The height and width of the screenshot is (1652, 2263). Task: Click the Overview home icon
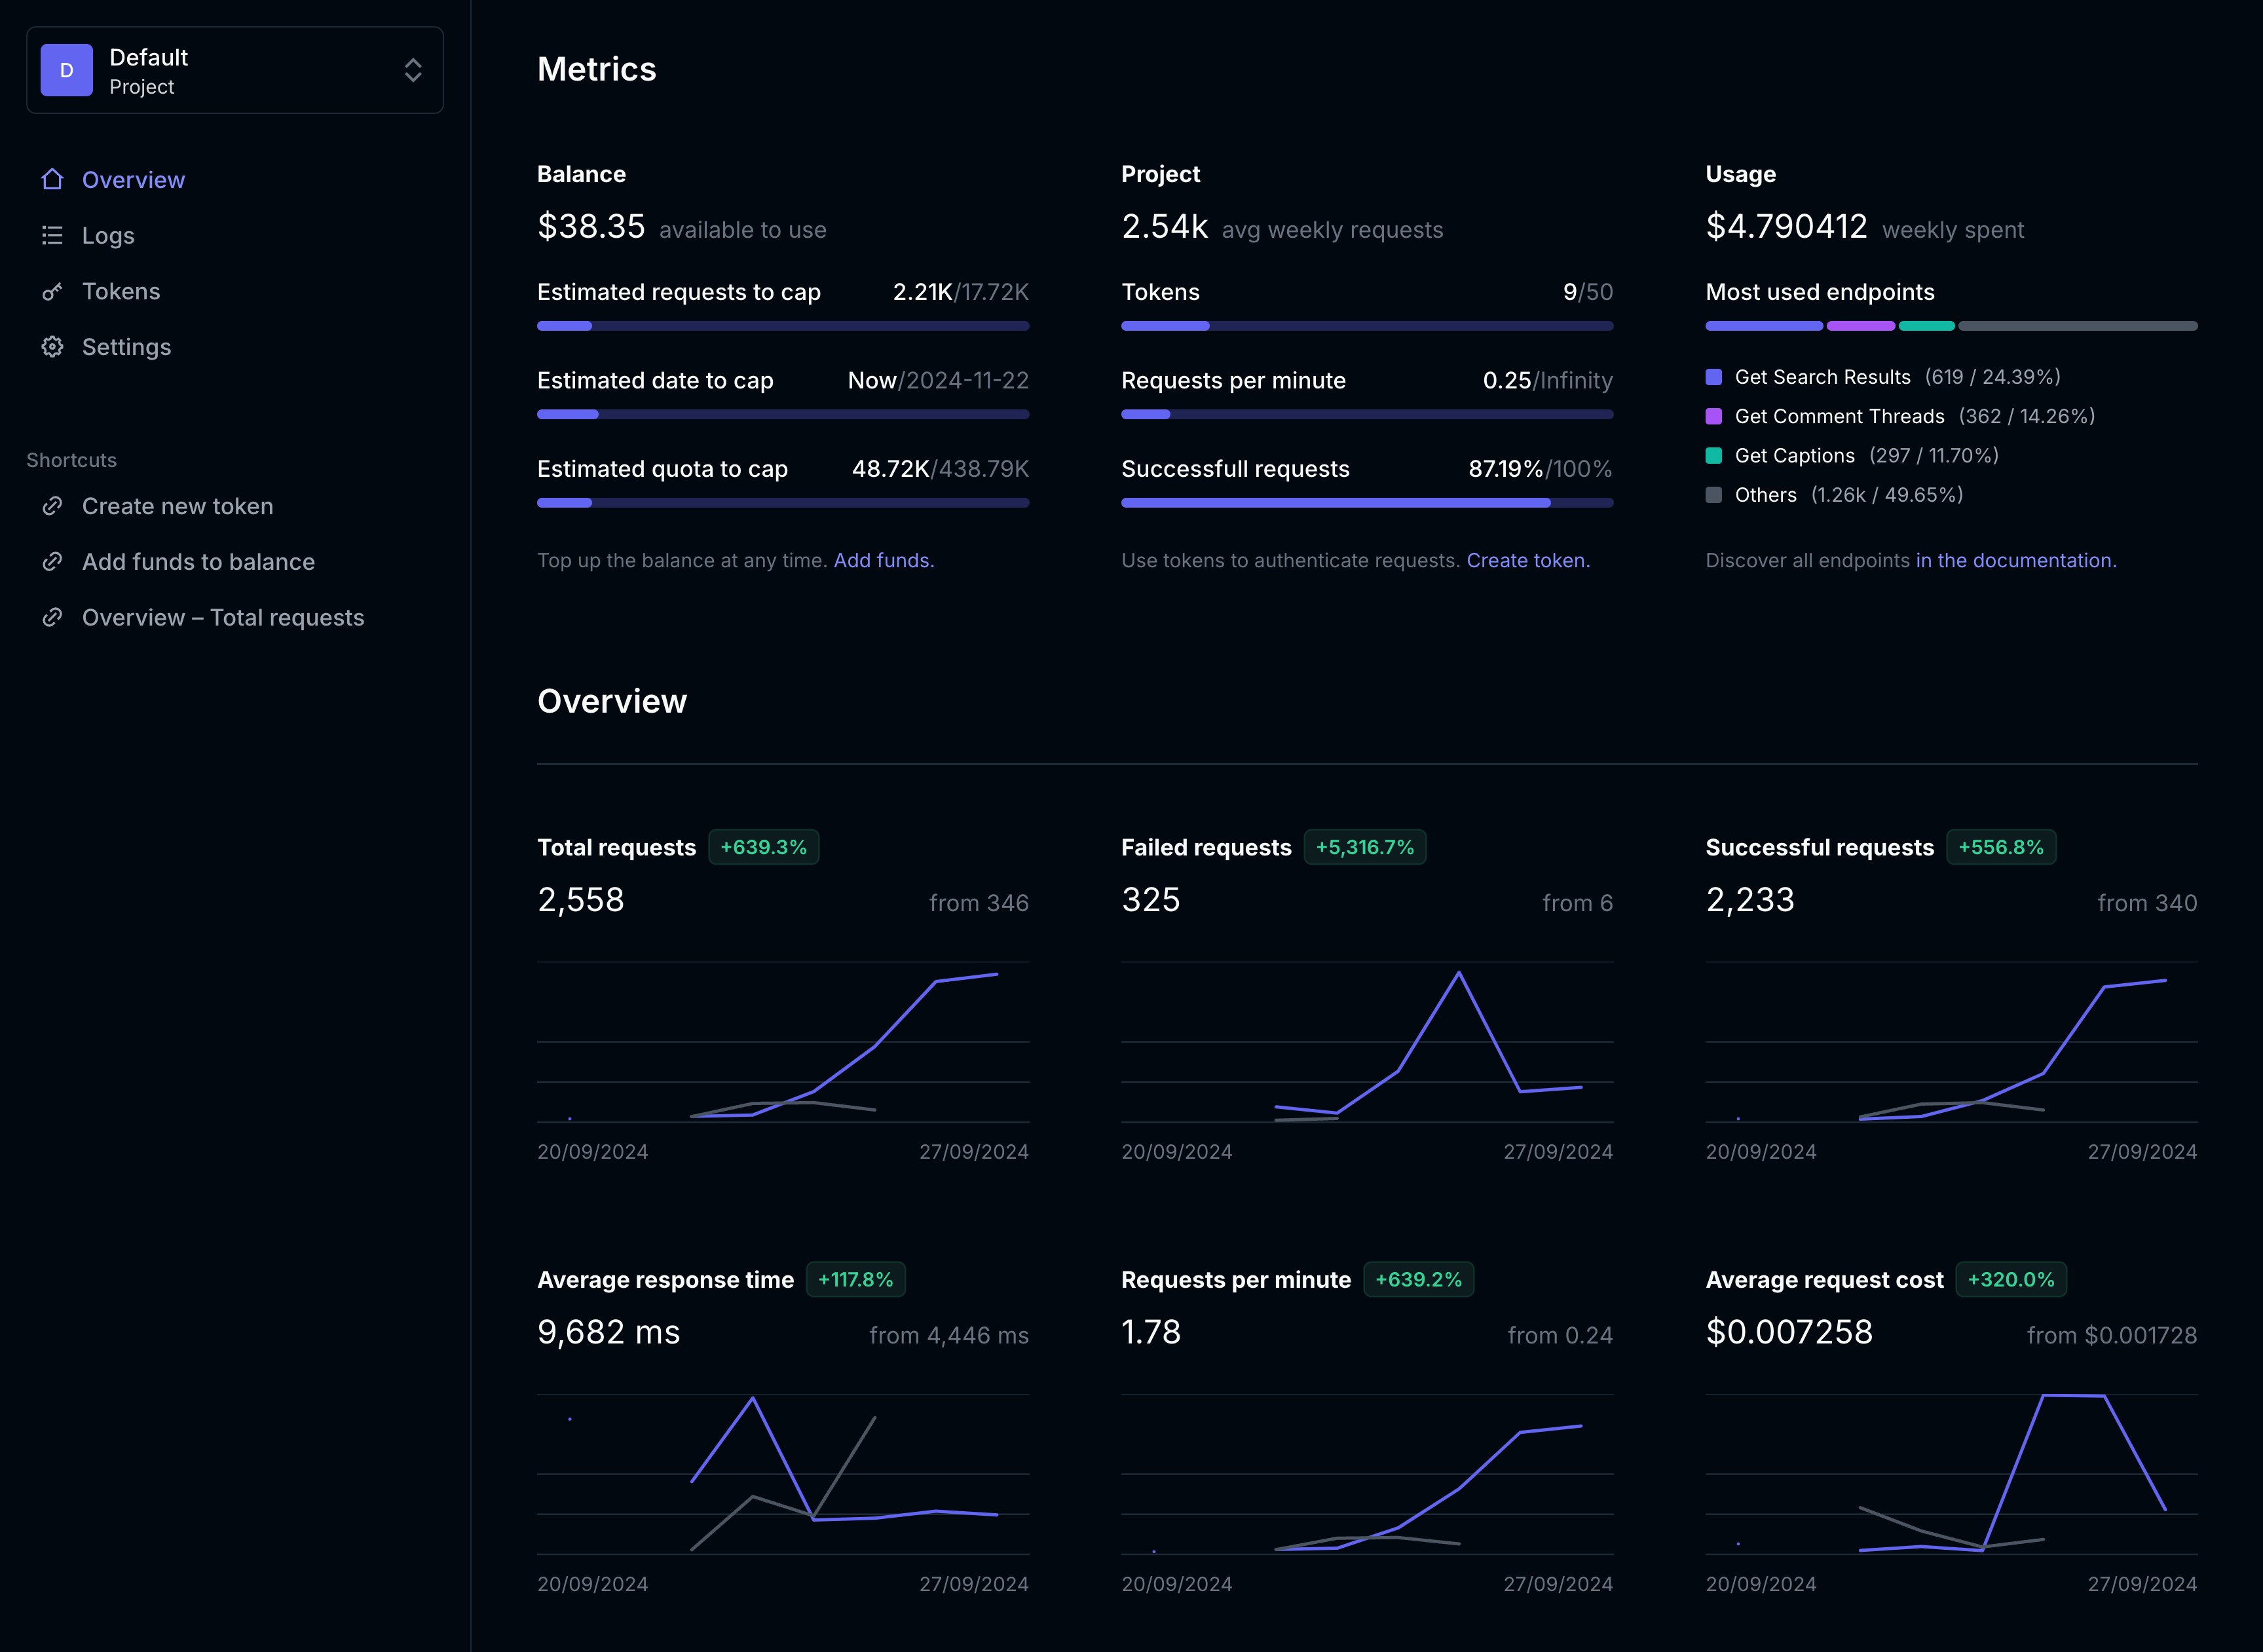pos(52,180)
